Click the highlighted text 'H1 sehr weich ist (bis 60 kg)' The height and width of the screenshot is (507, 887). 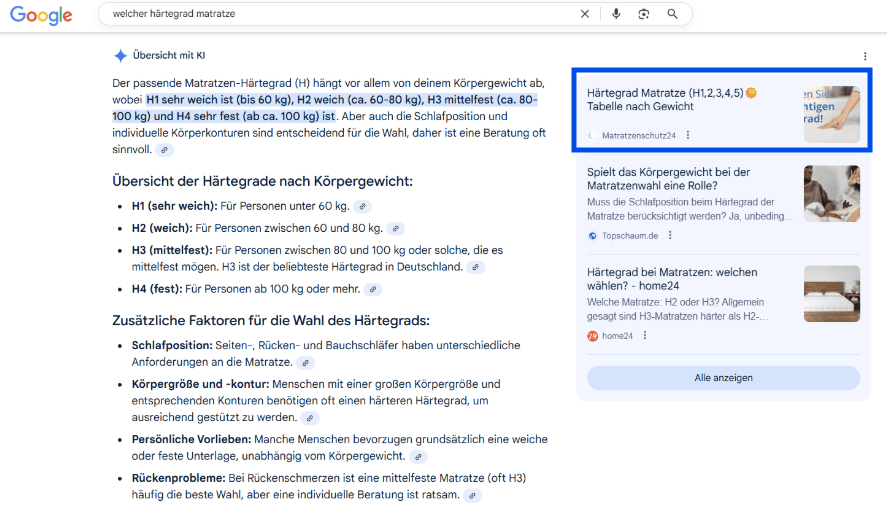(x=219, y=100)
